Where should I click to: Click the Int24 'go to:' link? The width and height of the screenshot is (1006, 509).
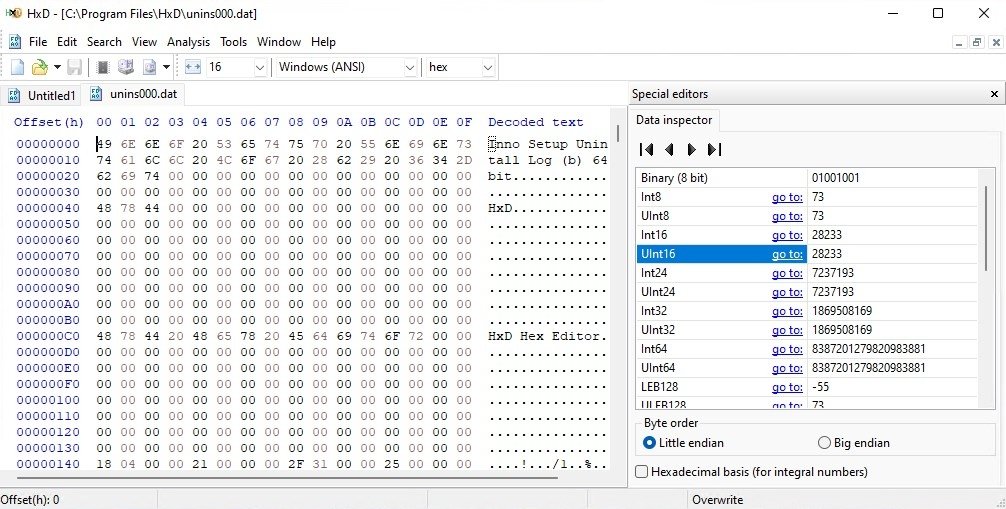point(787,273)
